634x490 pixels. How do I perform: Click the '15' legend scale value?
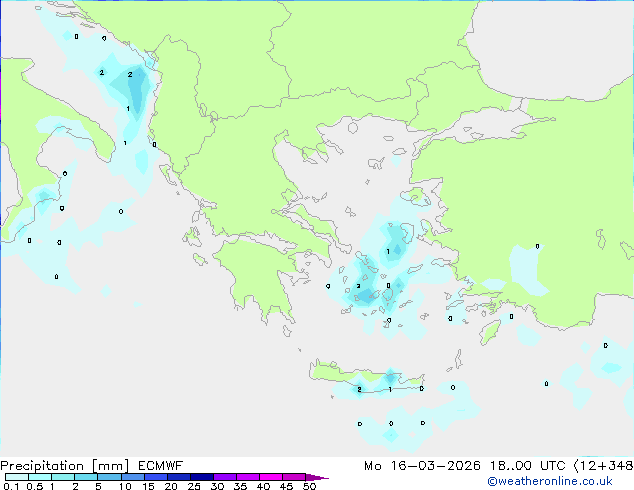click(x=148, y=486)
